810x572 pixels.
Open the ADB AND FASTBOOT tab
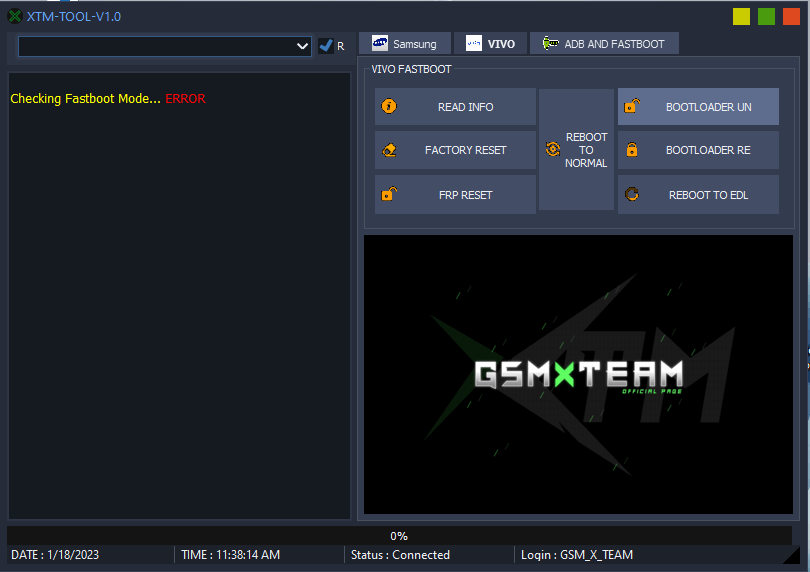[603, 44]
